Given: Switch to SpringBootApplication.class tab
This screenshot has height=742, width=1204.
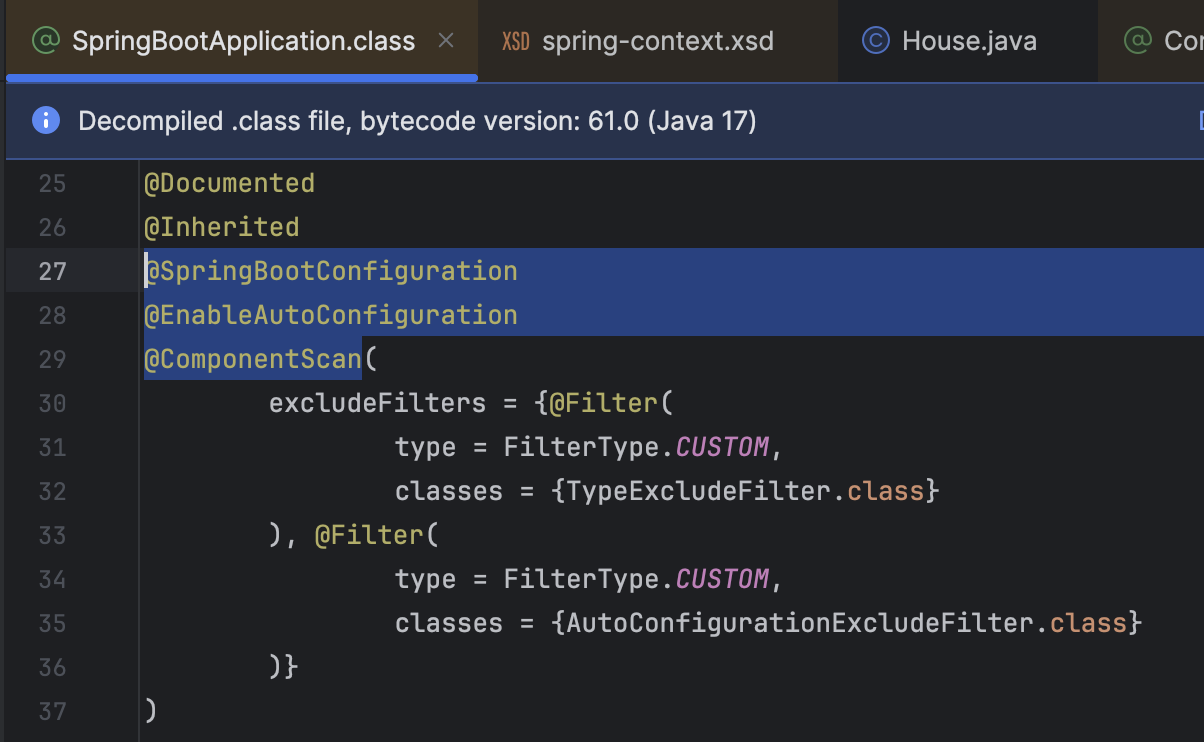Looking at the screenshot, I should coord(243,41).
